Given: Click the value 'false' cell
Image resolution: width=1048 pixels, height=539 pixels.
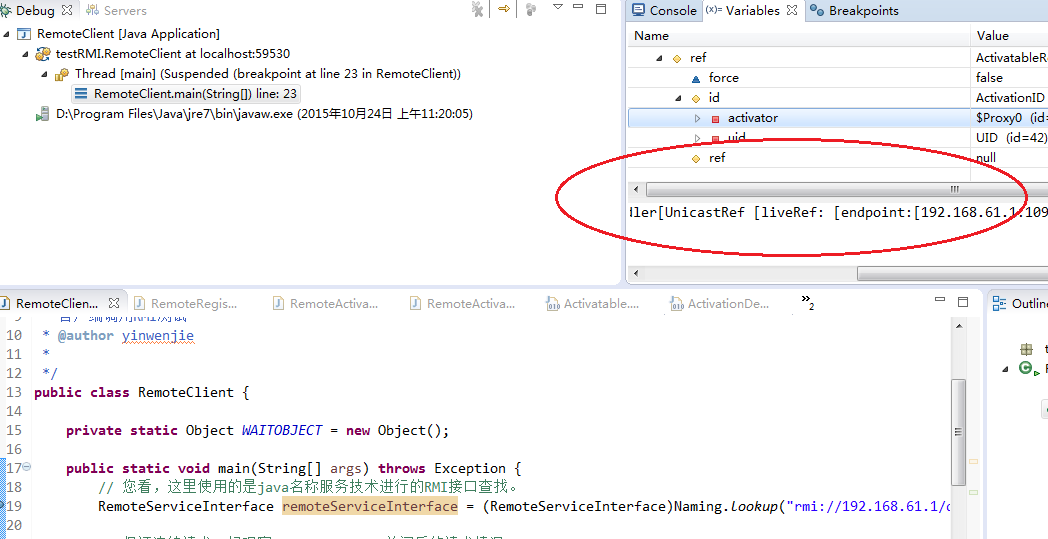Looking at the screenshot, I should point(989,78).
